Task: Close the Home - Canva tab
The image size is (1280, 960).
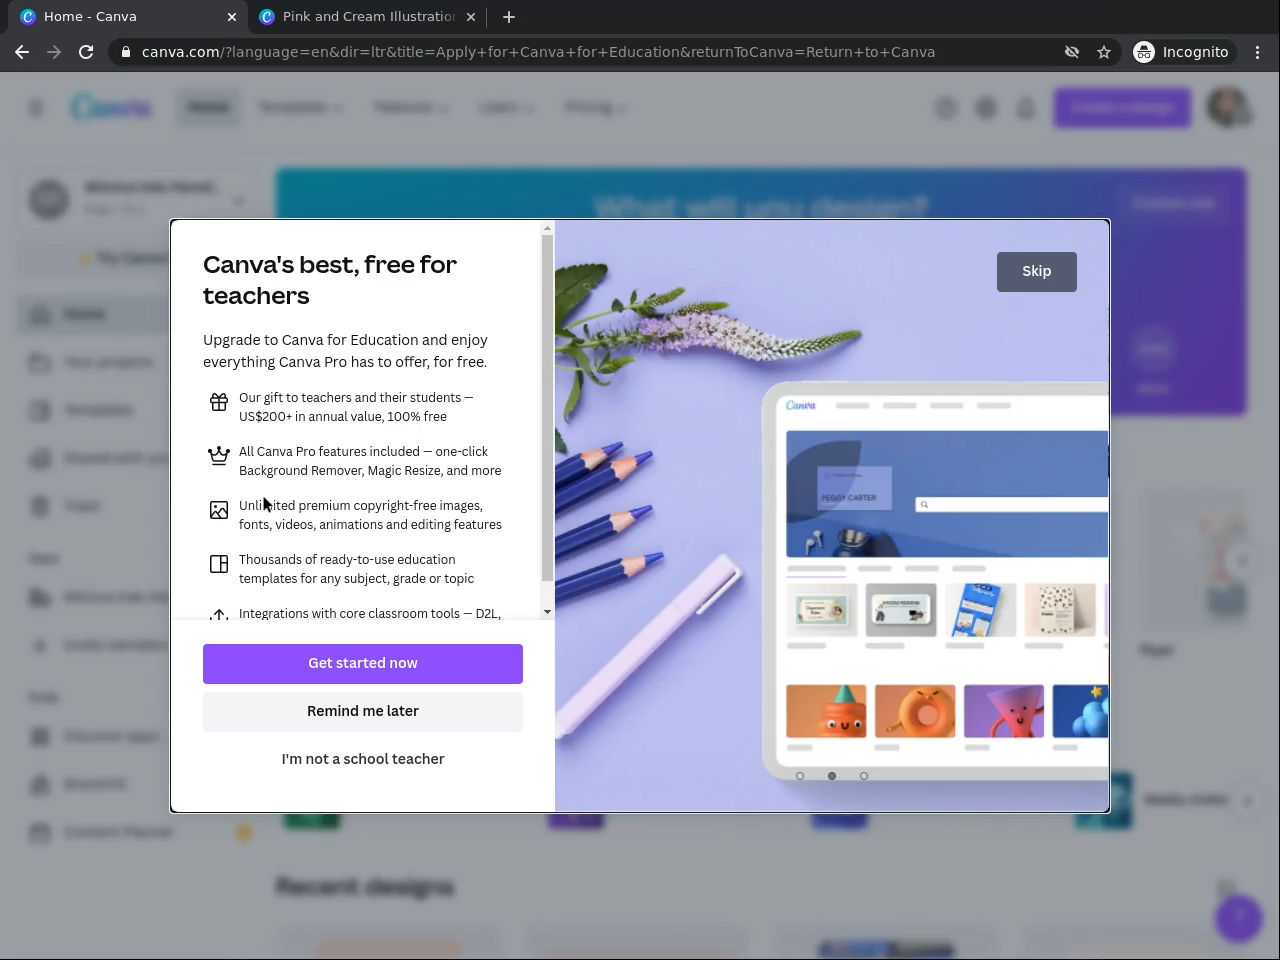Action: click(232, 17)
